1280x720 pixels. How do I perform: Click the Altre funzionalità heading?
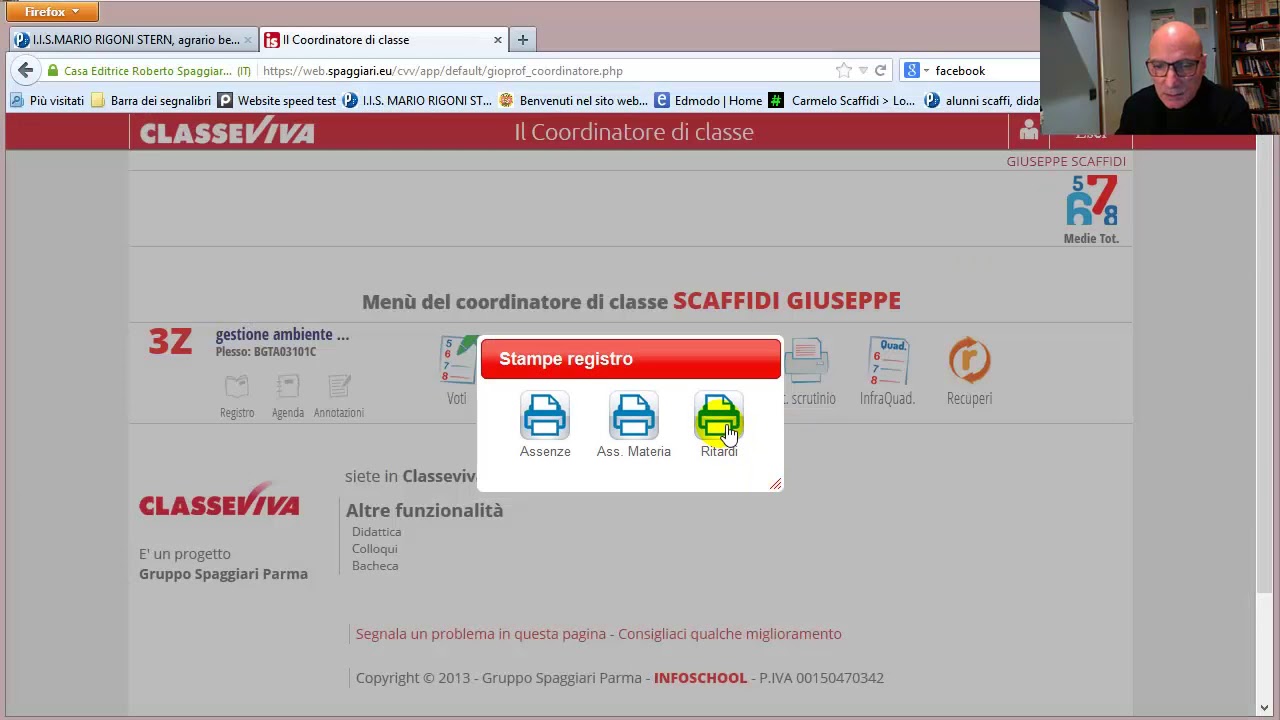pyautogui.click(x=424, y=510)
